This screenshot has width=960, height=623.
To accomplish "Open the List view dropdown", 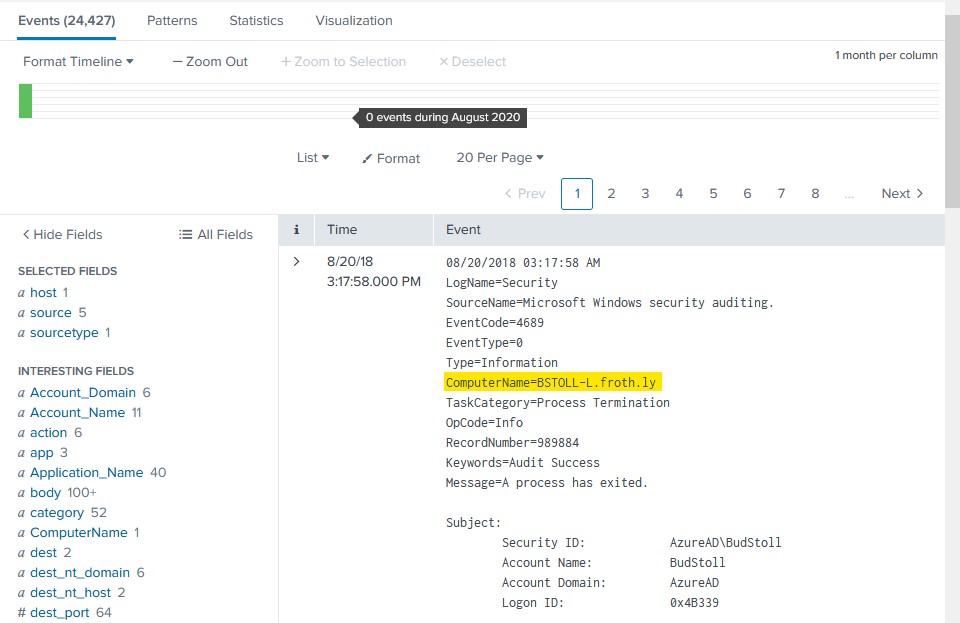I will [313, 158].
